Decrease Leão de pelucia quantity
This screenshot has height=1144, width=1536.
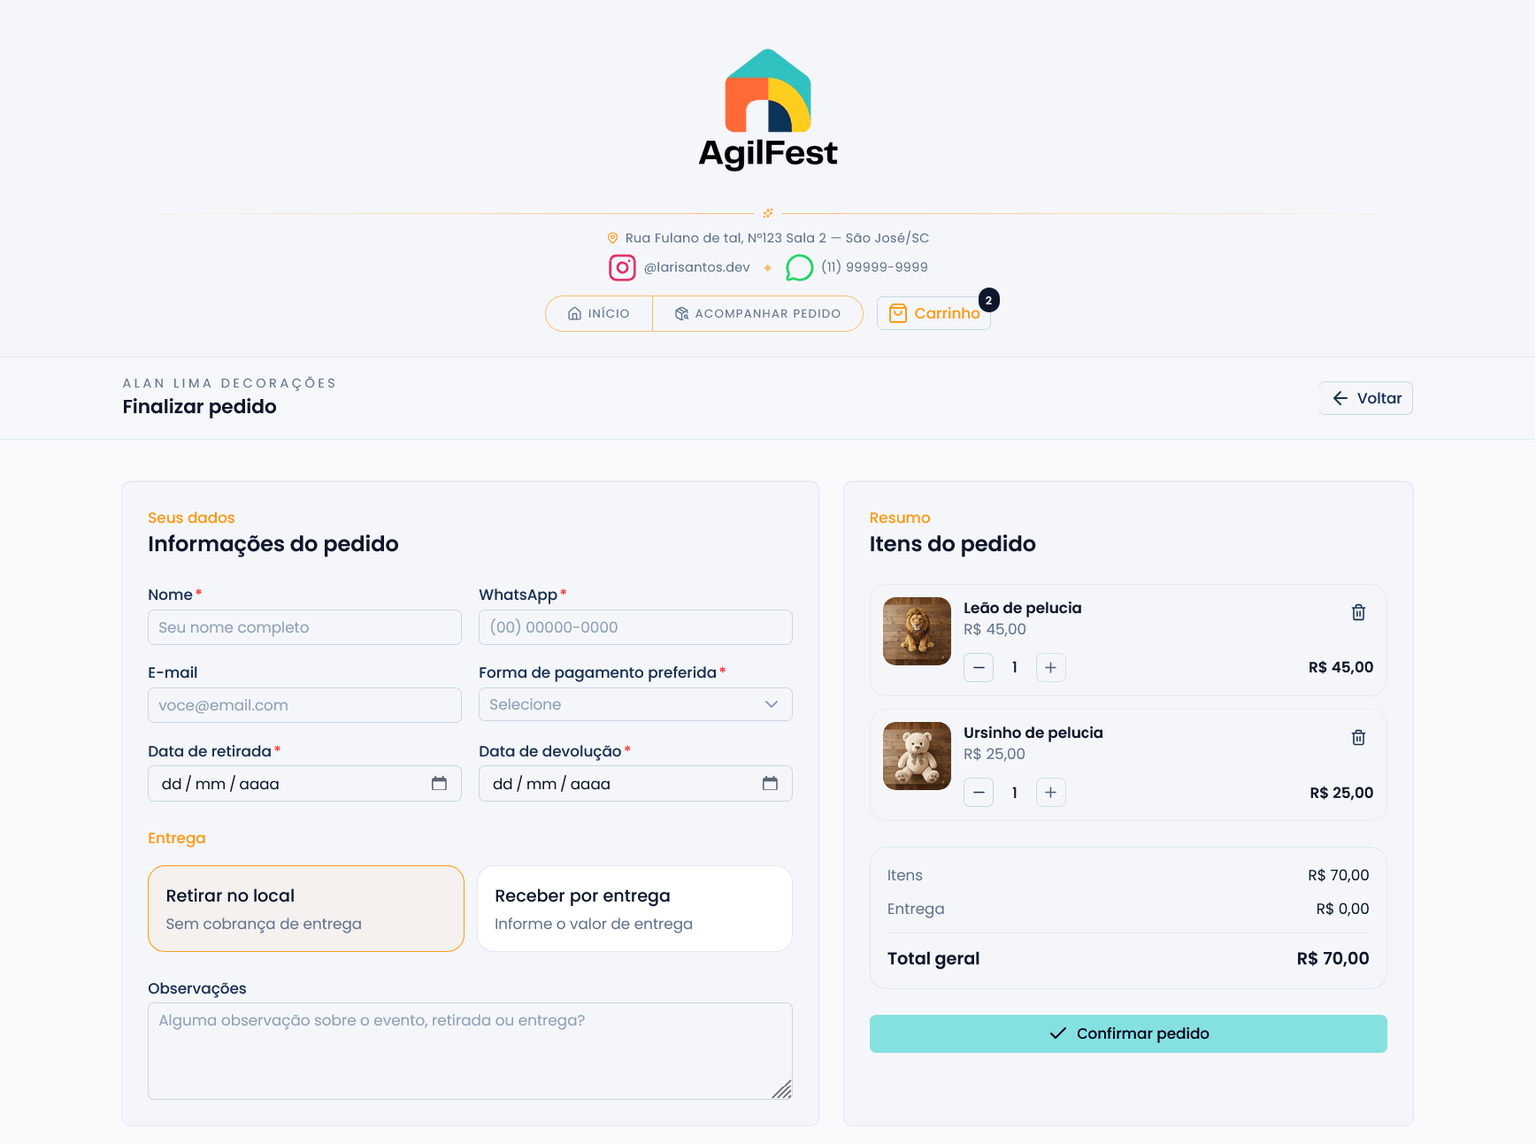tap(978, 667)
